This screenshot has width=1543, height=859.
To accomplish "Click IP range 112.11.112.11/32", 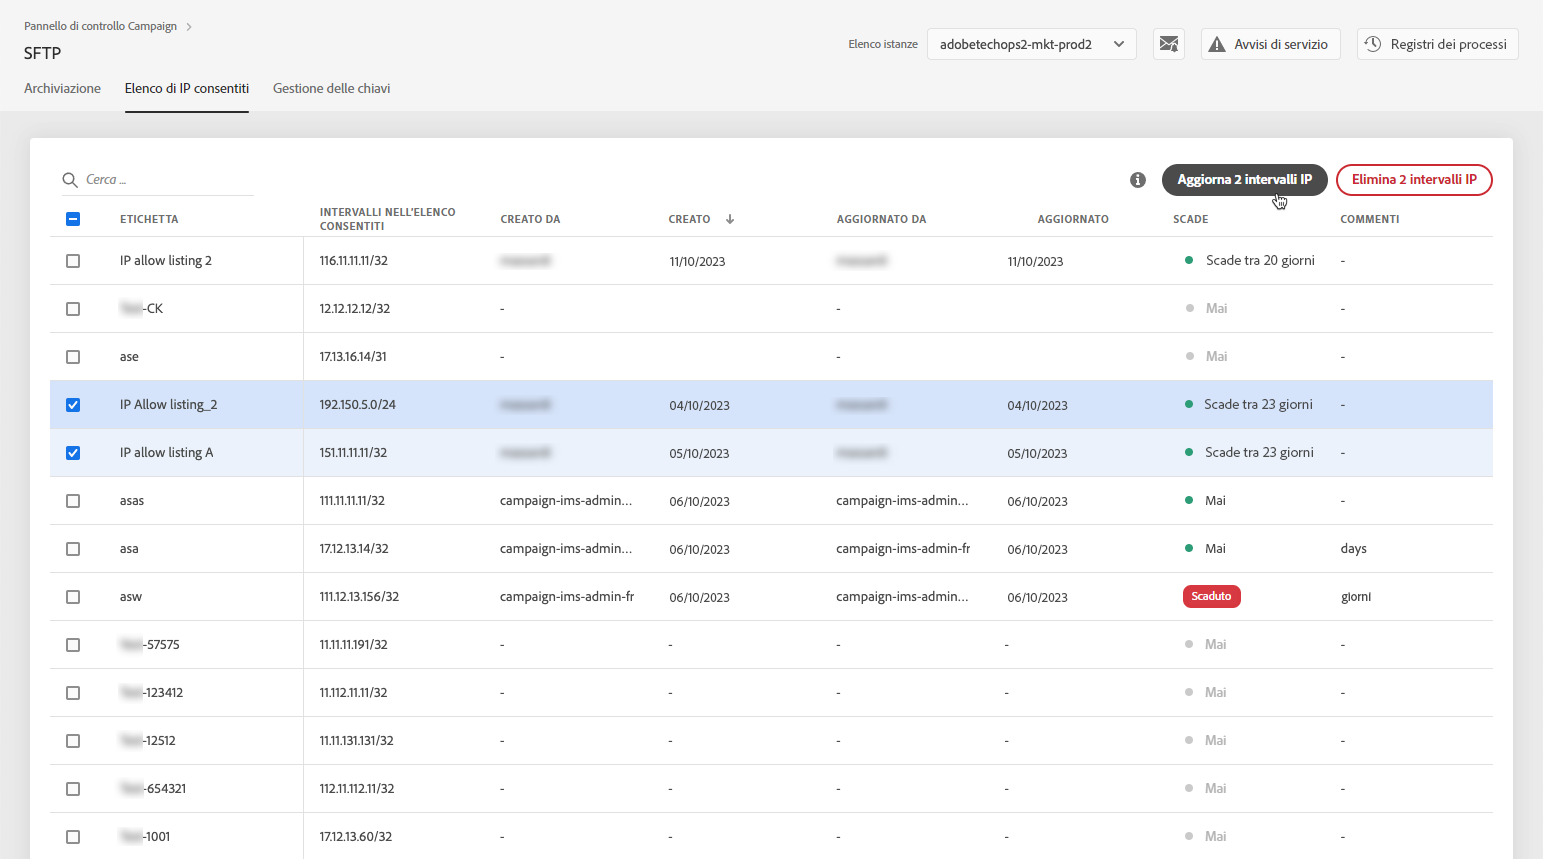I will (357, 789).
